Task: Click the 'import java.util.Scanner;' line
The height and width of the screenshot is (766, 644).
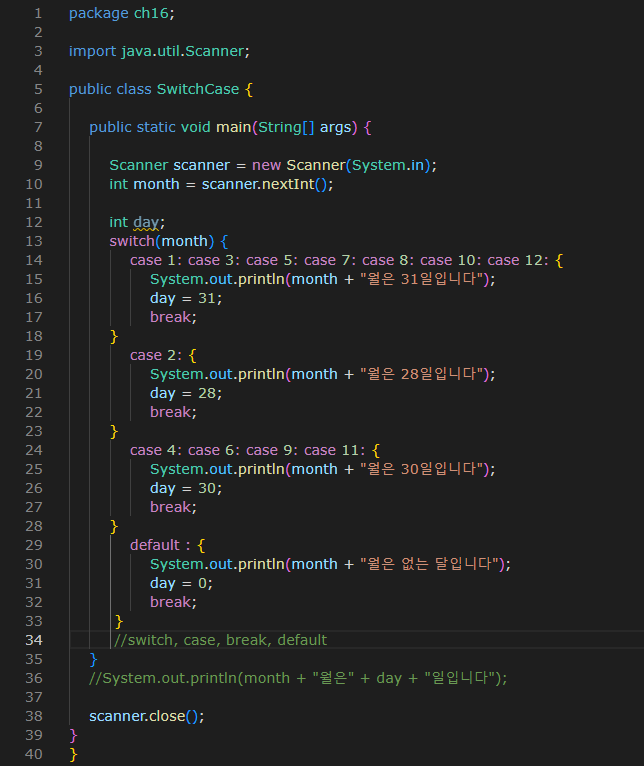Action: coord(159,51)
